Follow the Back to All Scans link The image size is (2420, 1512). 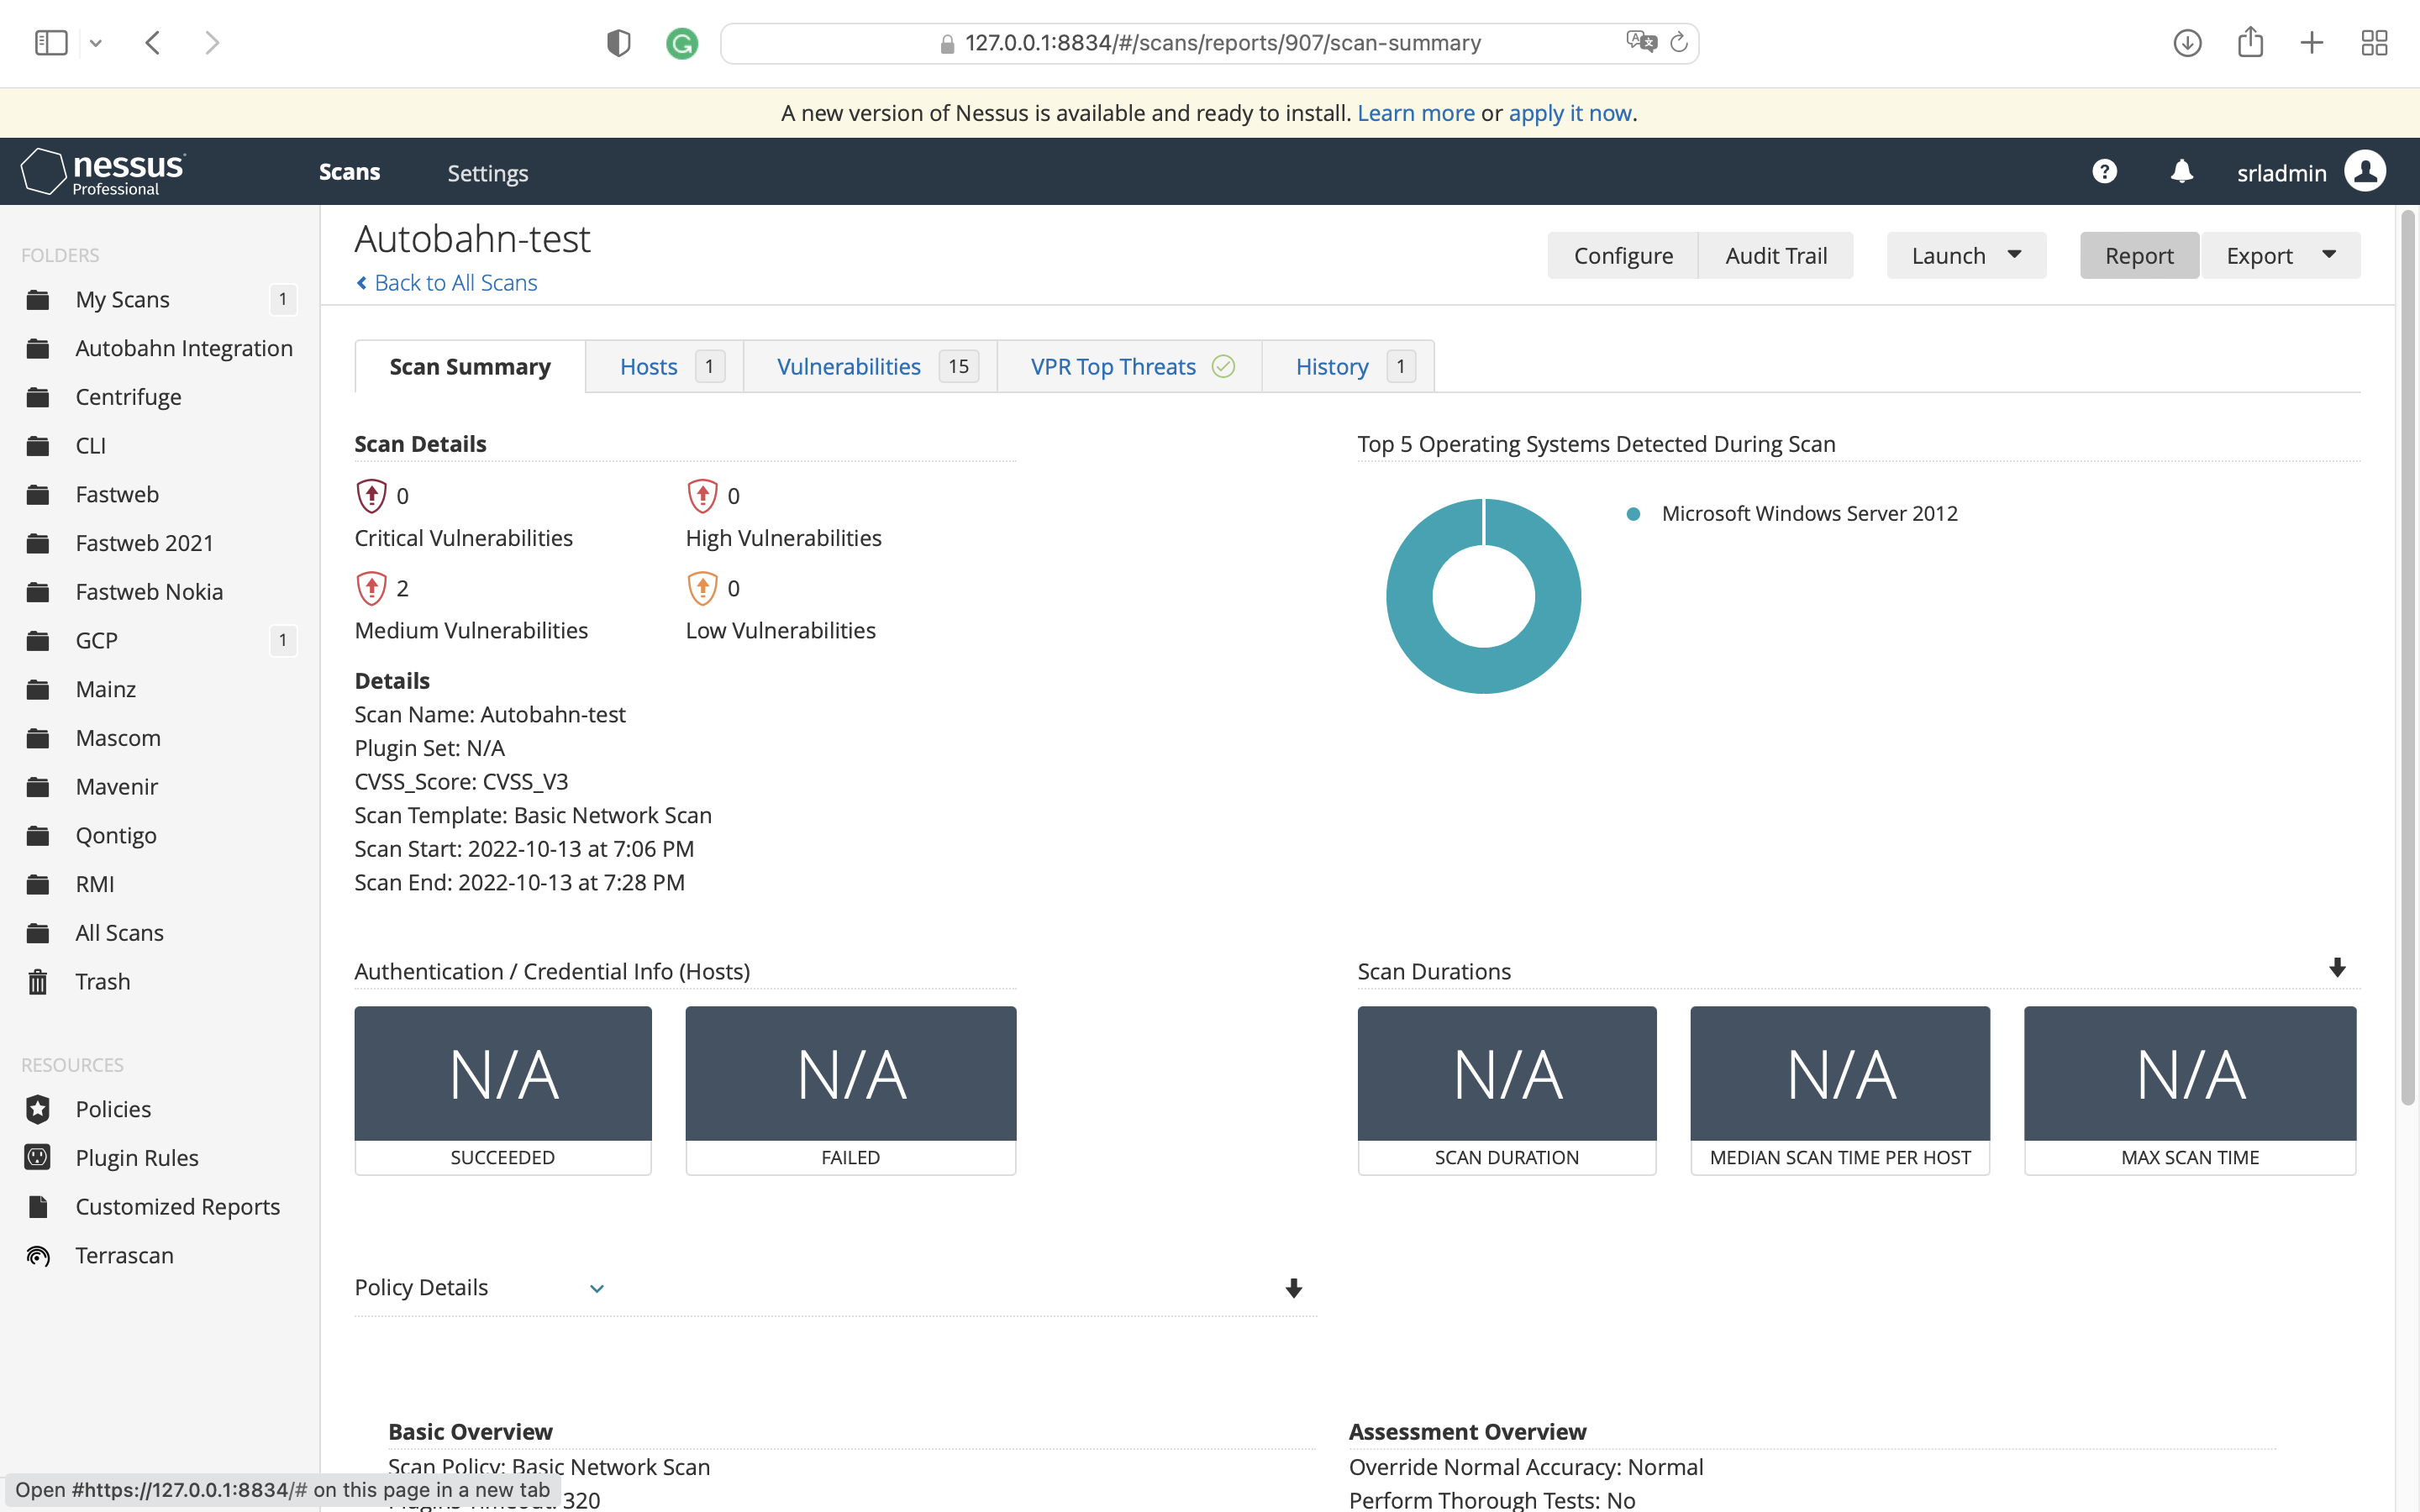[447, 283]
